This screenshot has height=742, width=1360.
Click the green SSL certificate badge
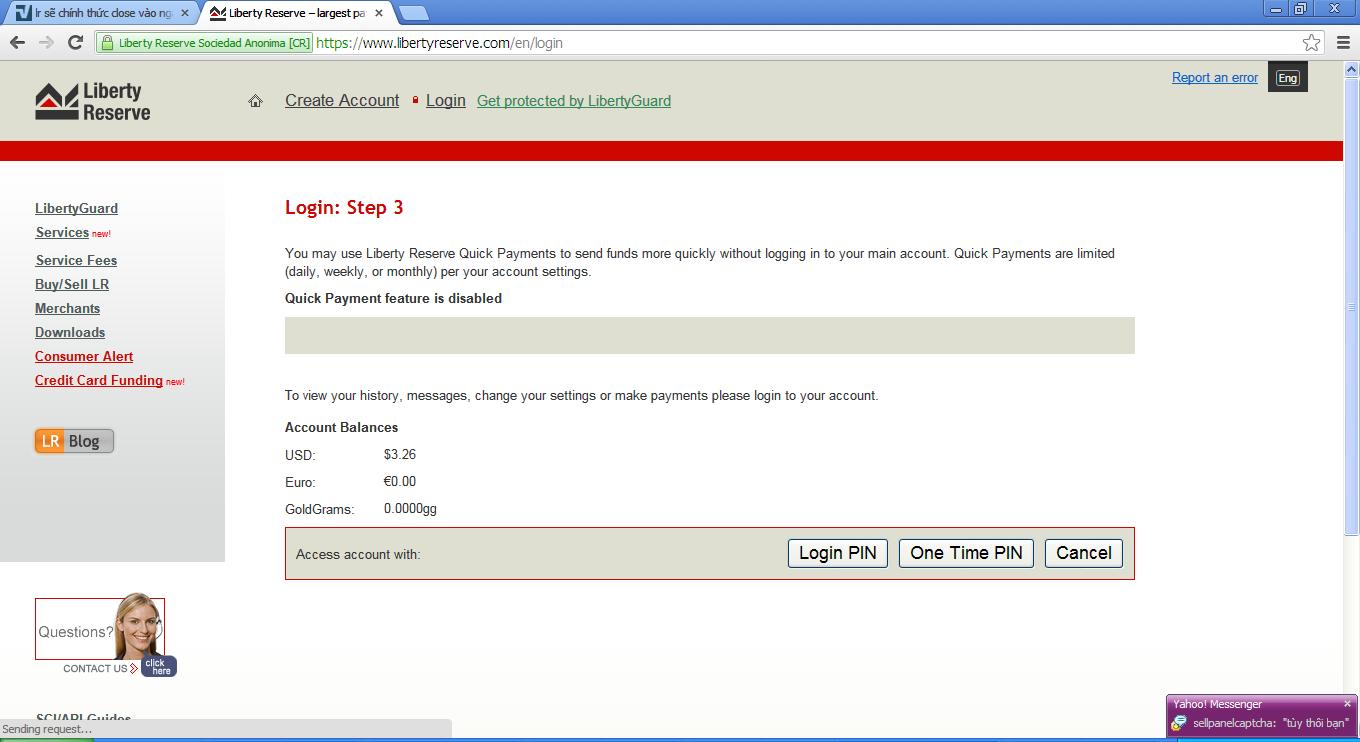[205, 43]
